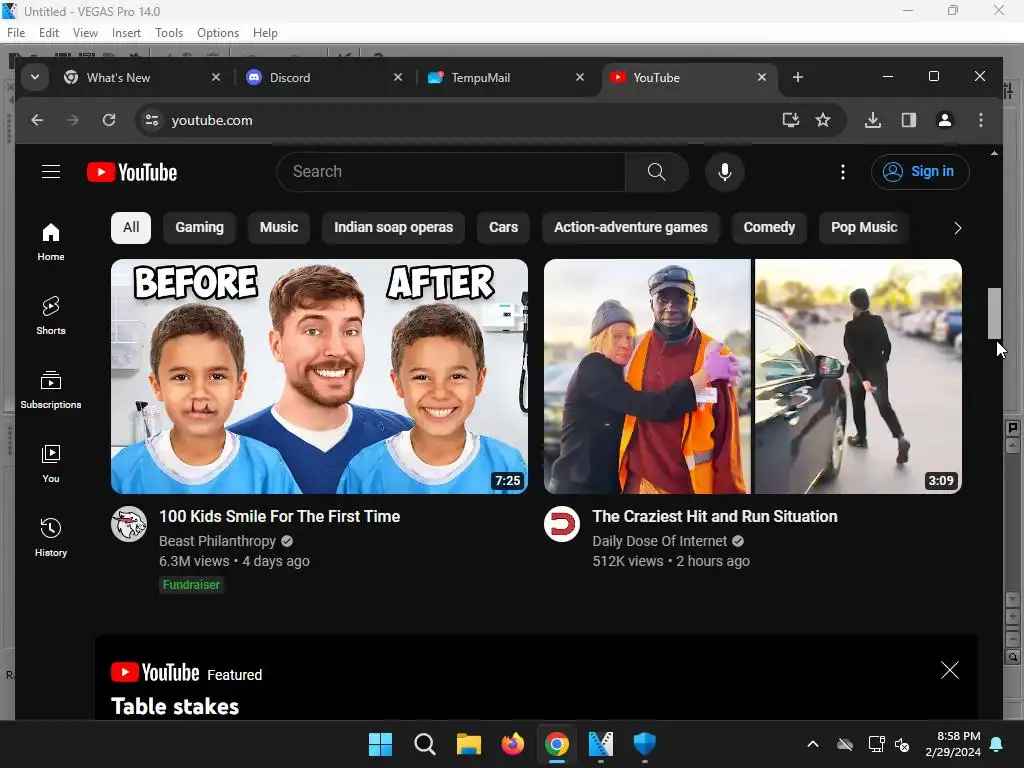This screenshot has width=1024, height=768.
Task: Dismiss the YouTube Featured banner
Action: pos(950,670)
